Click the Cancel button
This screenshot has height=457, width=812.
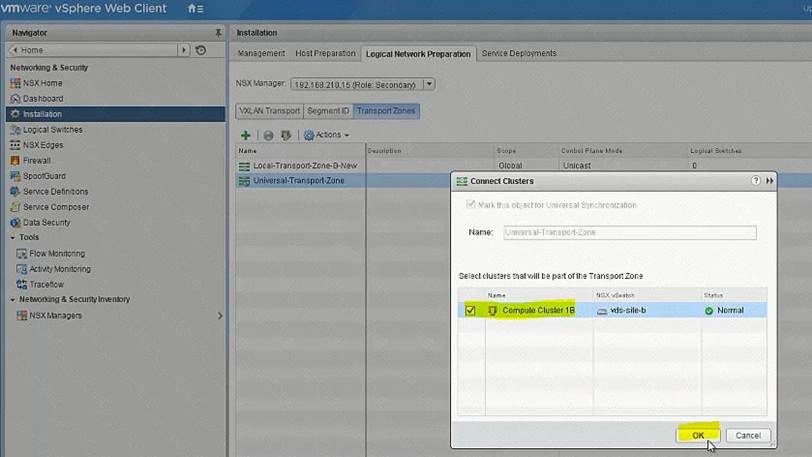click(x=748, y=435)
